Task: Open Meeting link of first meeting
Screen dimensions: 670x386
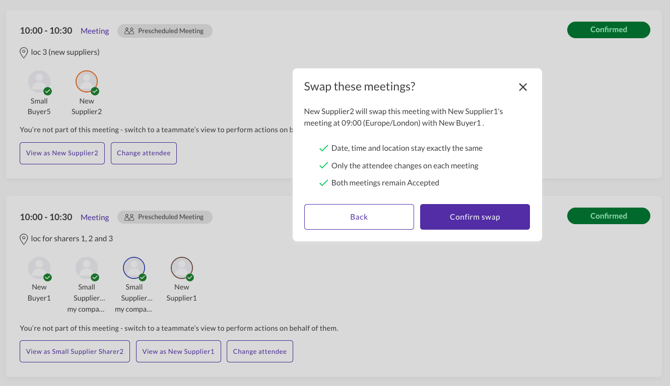Action: click(x=95, y=31)
